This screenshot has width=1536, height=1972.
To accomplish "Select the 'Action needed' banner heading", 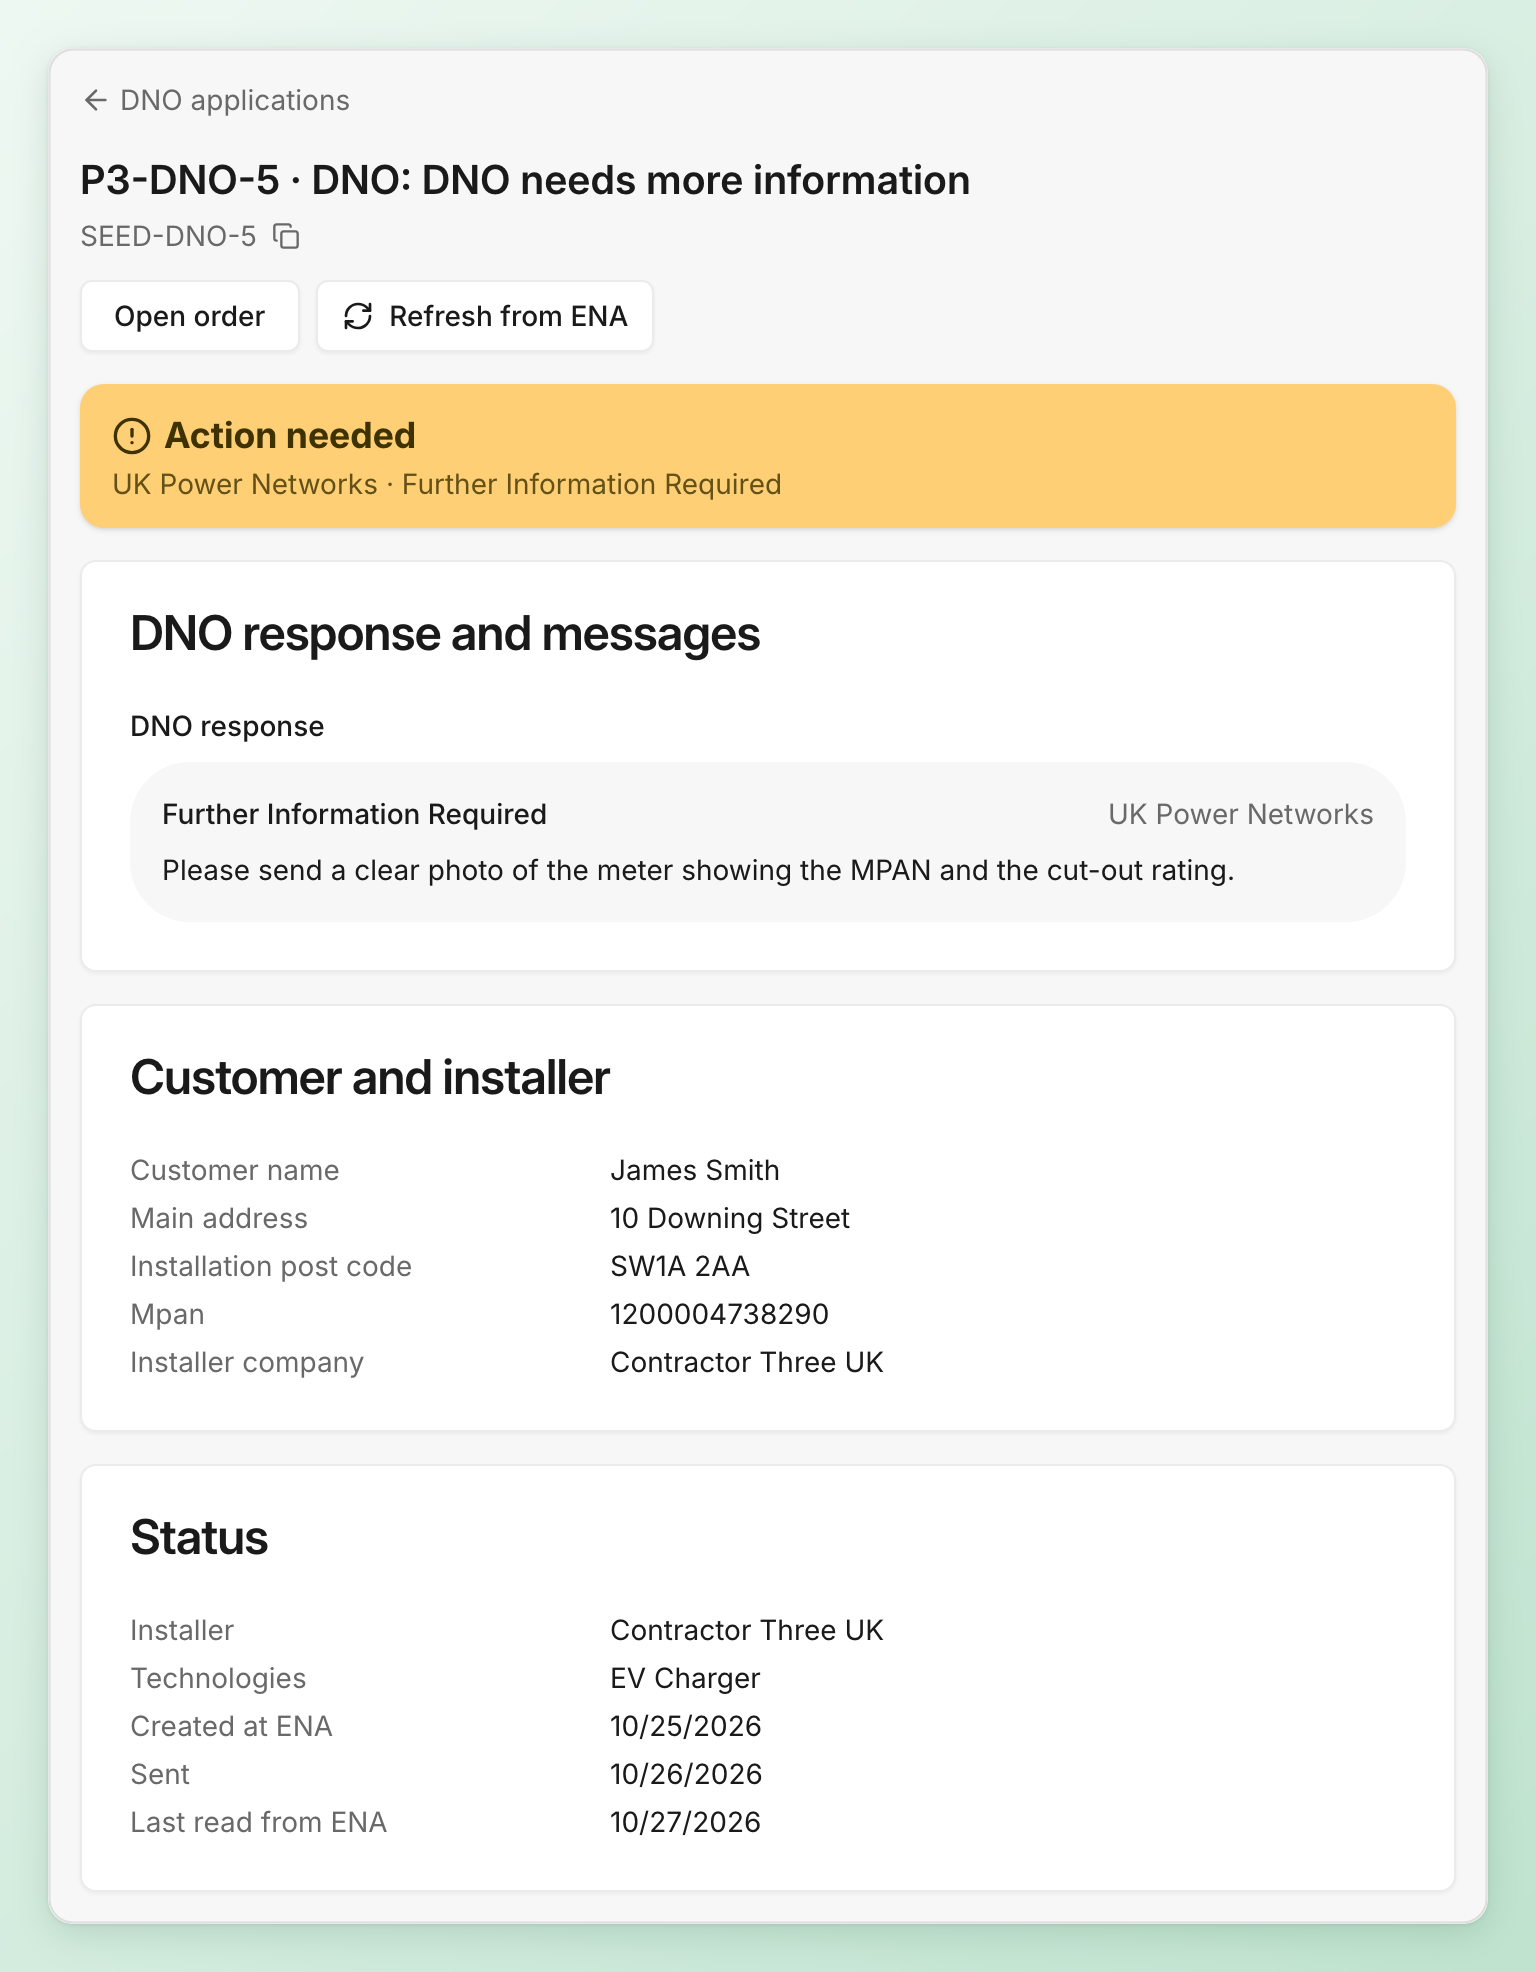I will 290,436.
